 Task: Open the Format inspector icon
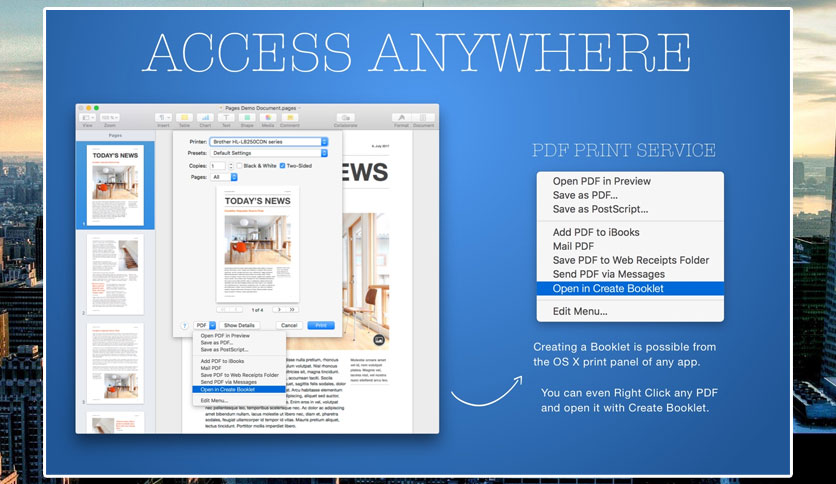[x=402, y=117]
